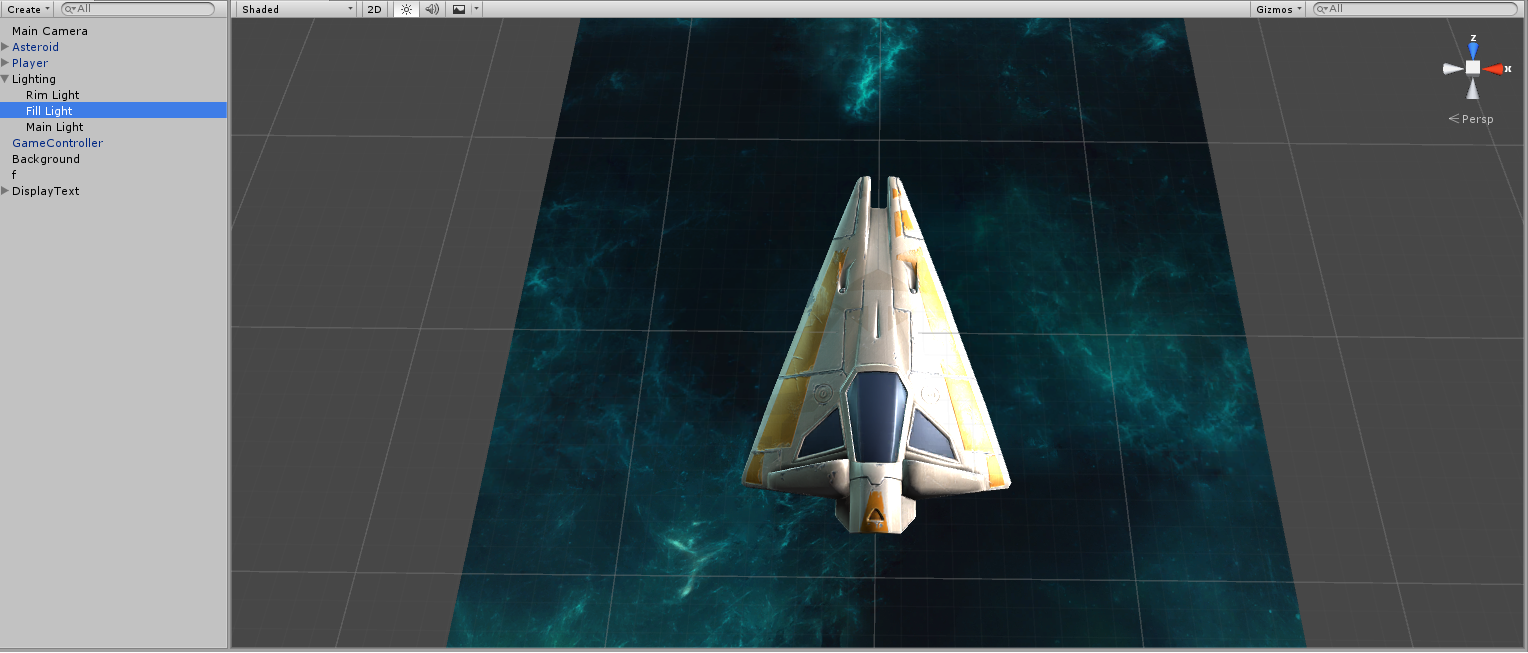Click the Hierarchy search field
The width and height of the screenshot is (1528, 653).
[138, 9]
